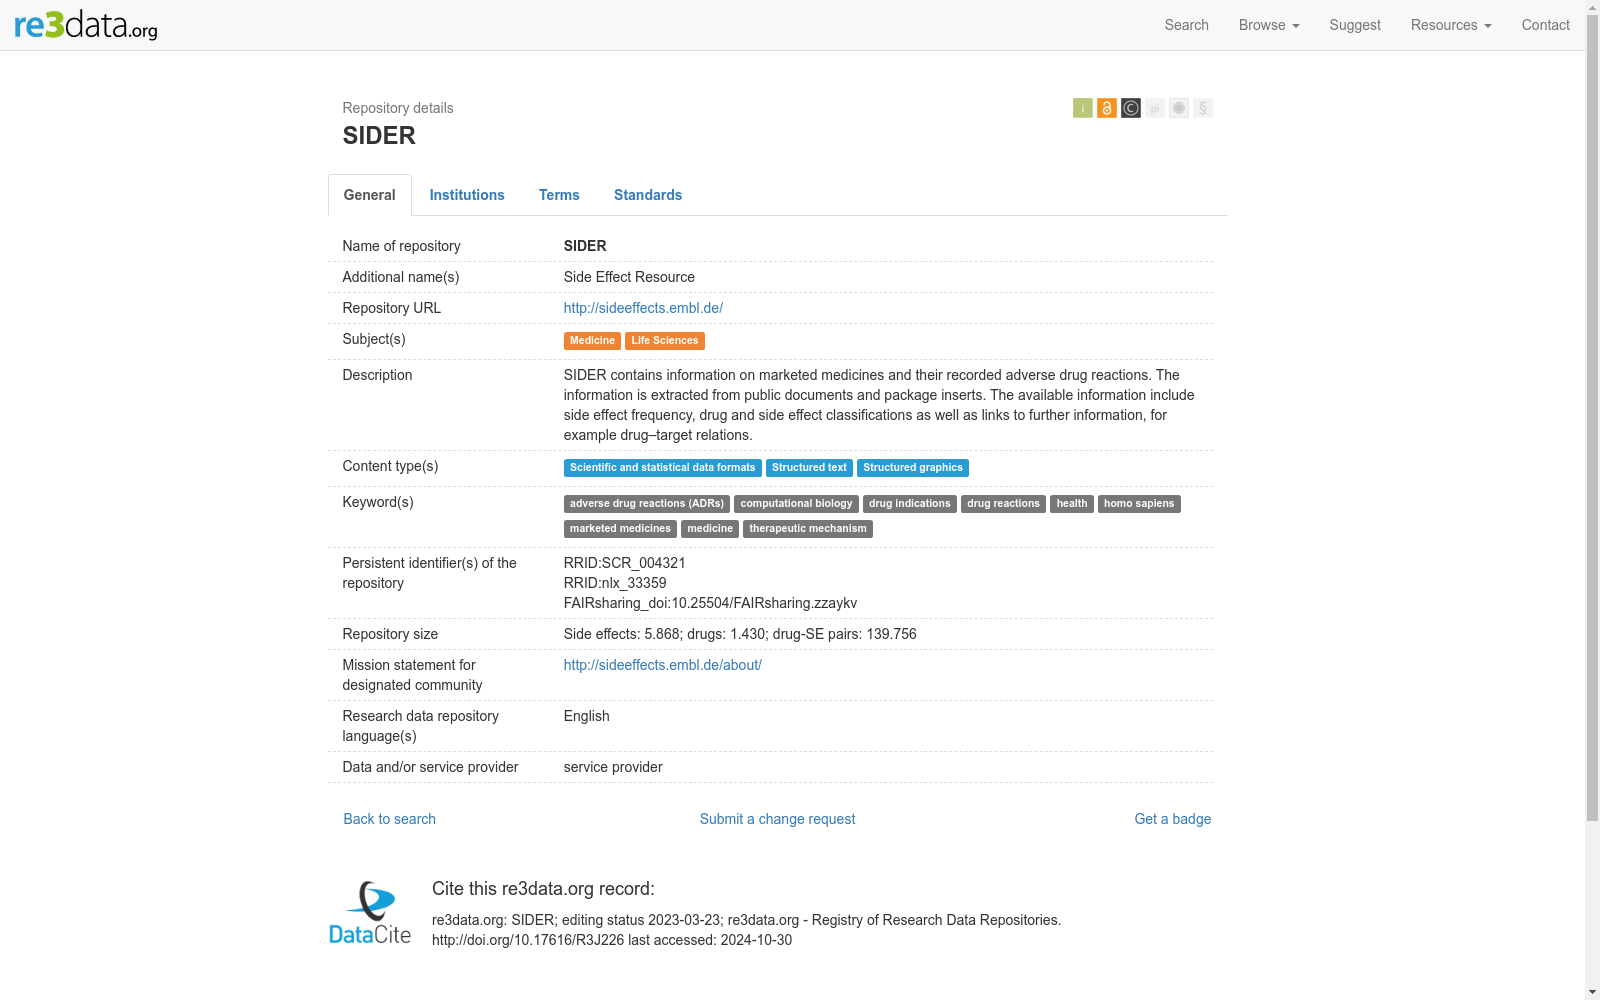1600x1000 pixels.
Task: Expand the Browse dropdown menu
Action: 1269,25
